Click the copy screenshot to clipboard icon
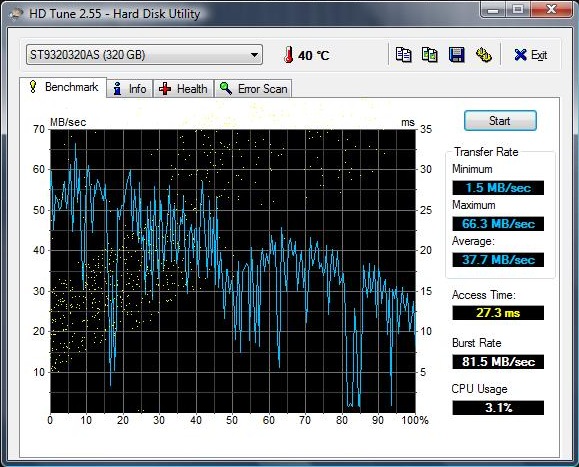Viewport: 579px width, 467px height. coord(429,55)
